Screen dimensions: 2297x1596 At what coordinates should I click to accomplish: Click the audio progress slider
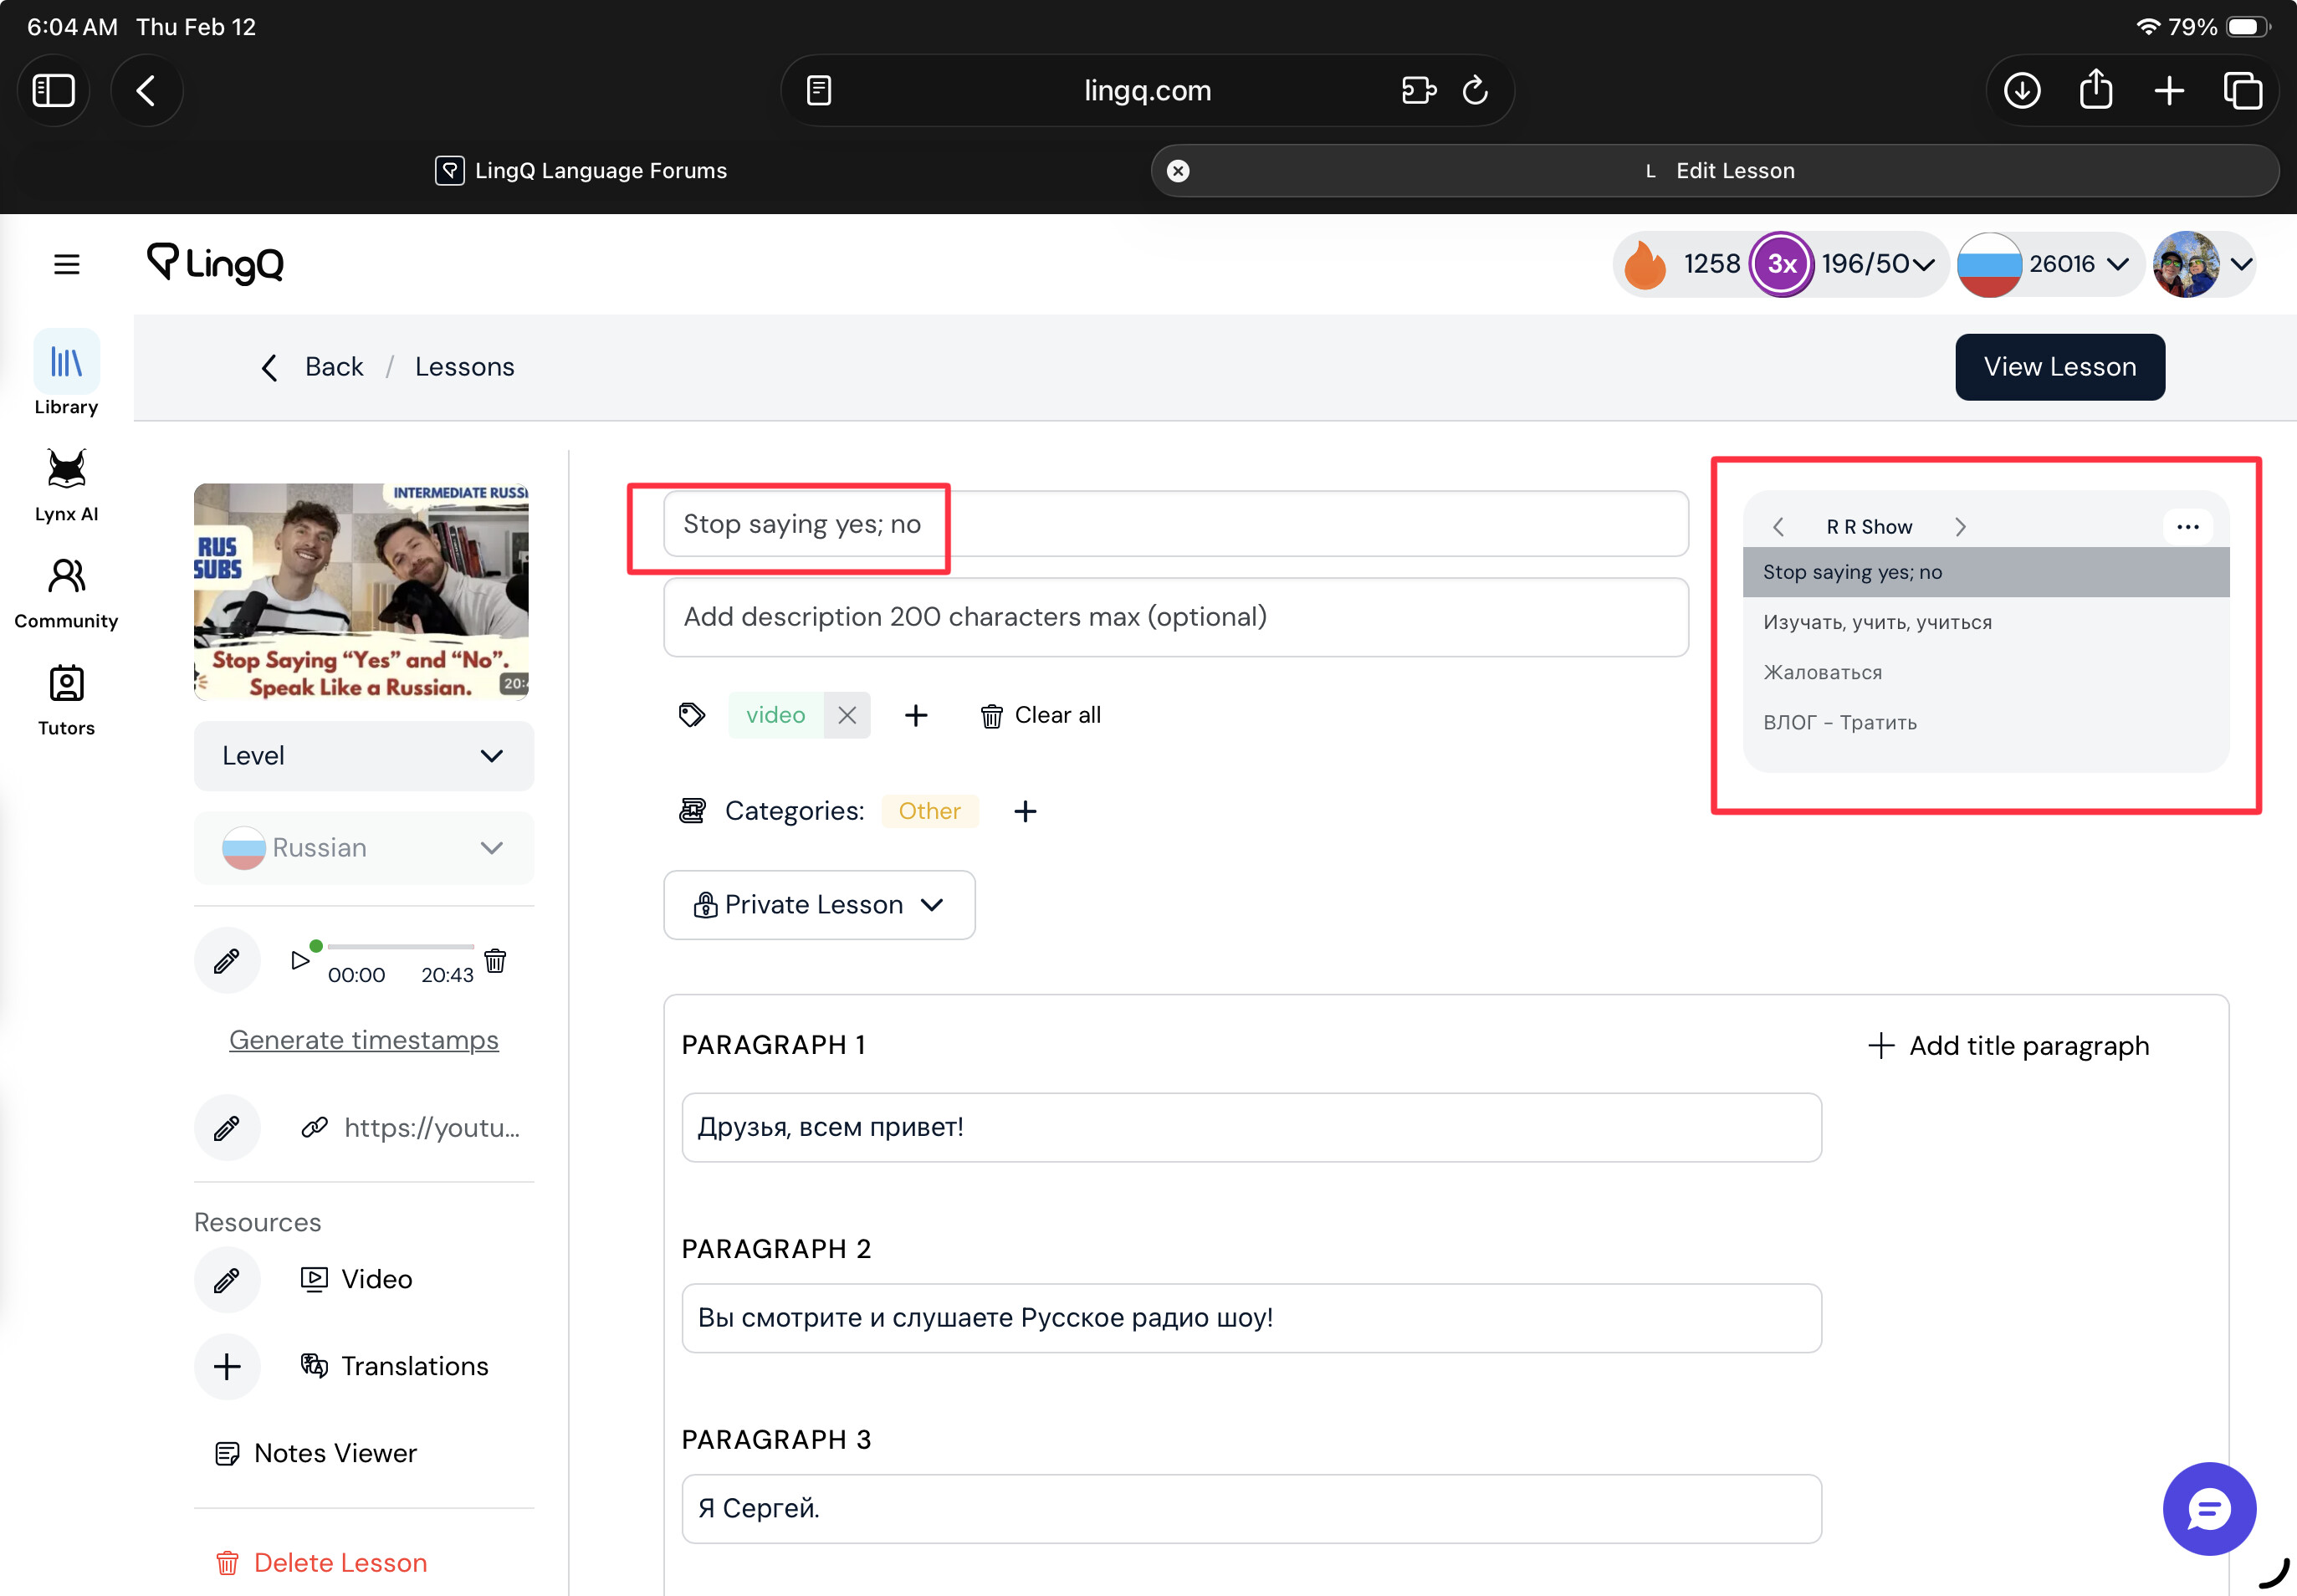coord(400,946)
